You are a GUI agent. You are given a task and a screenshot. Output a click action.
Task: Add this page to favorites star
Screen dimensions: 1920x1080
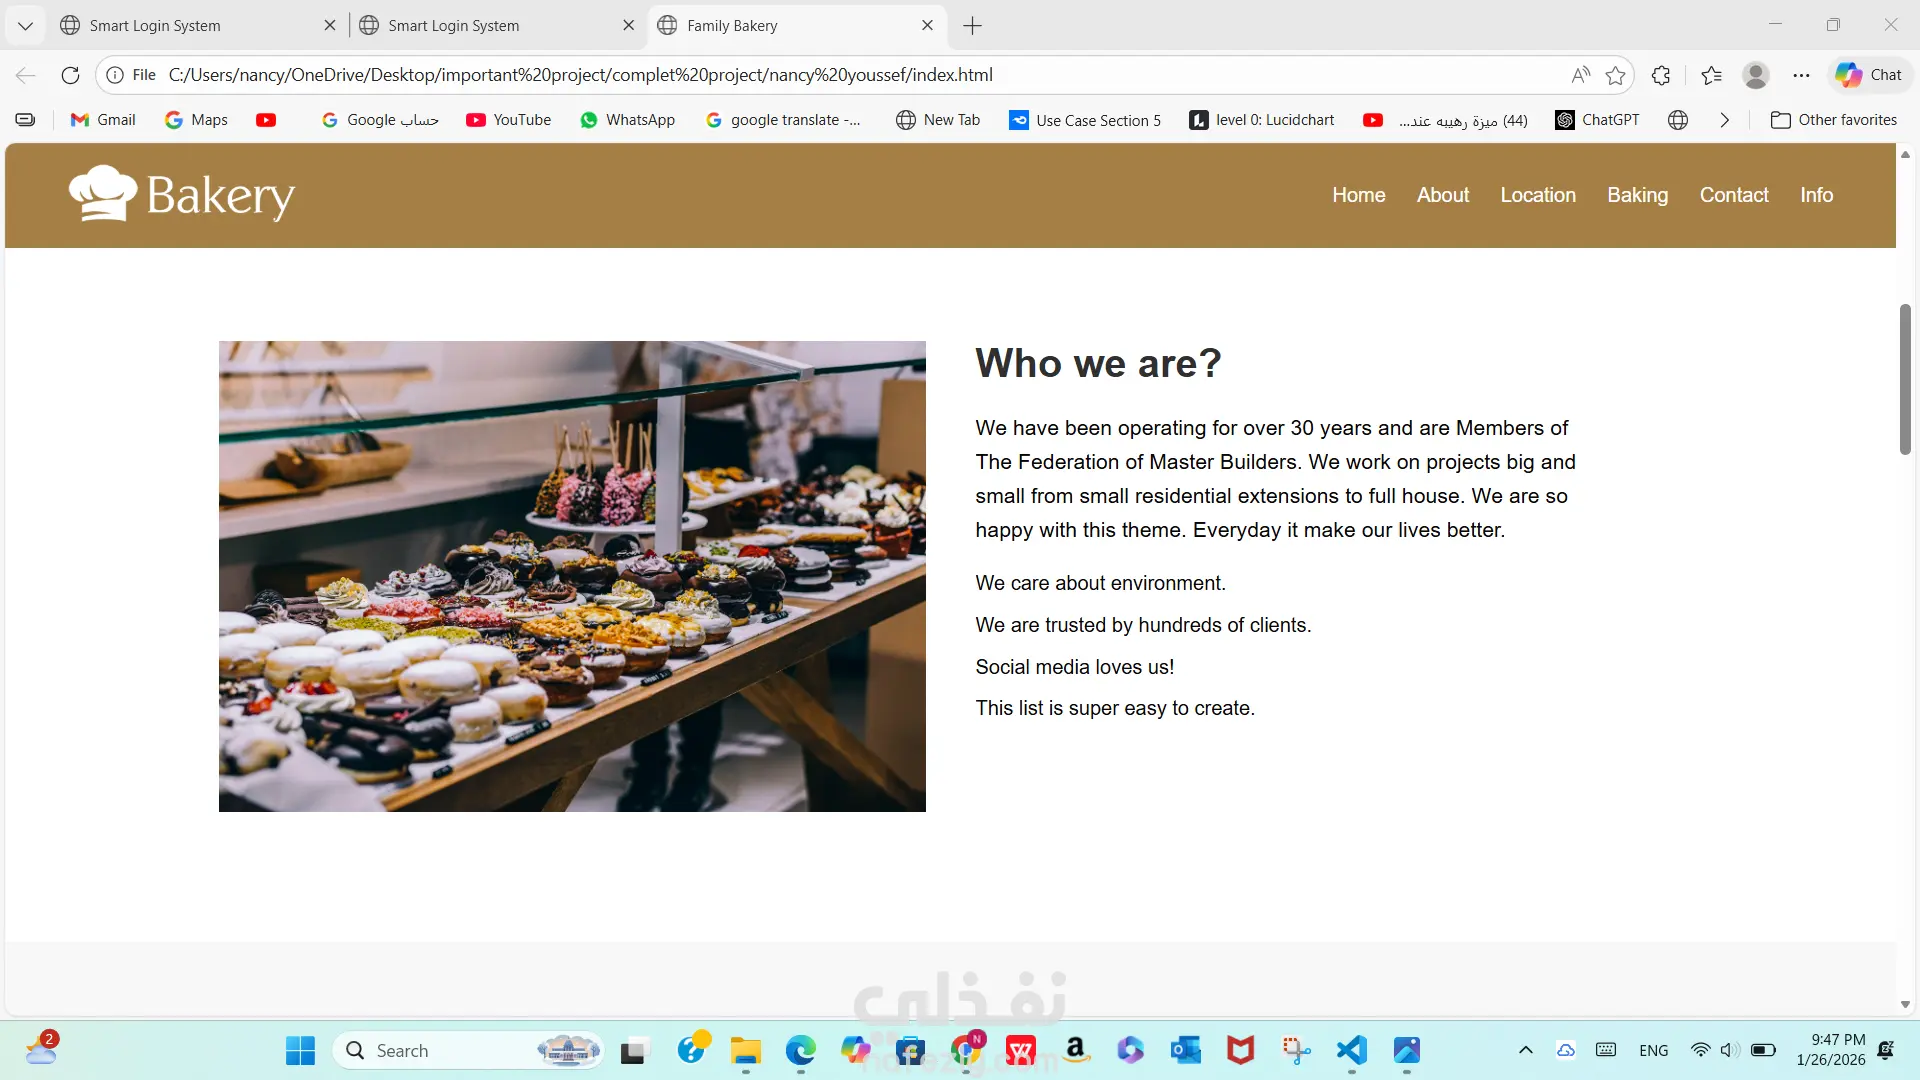[x=1615, y=75]
